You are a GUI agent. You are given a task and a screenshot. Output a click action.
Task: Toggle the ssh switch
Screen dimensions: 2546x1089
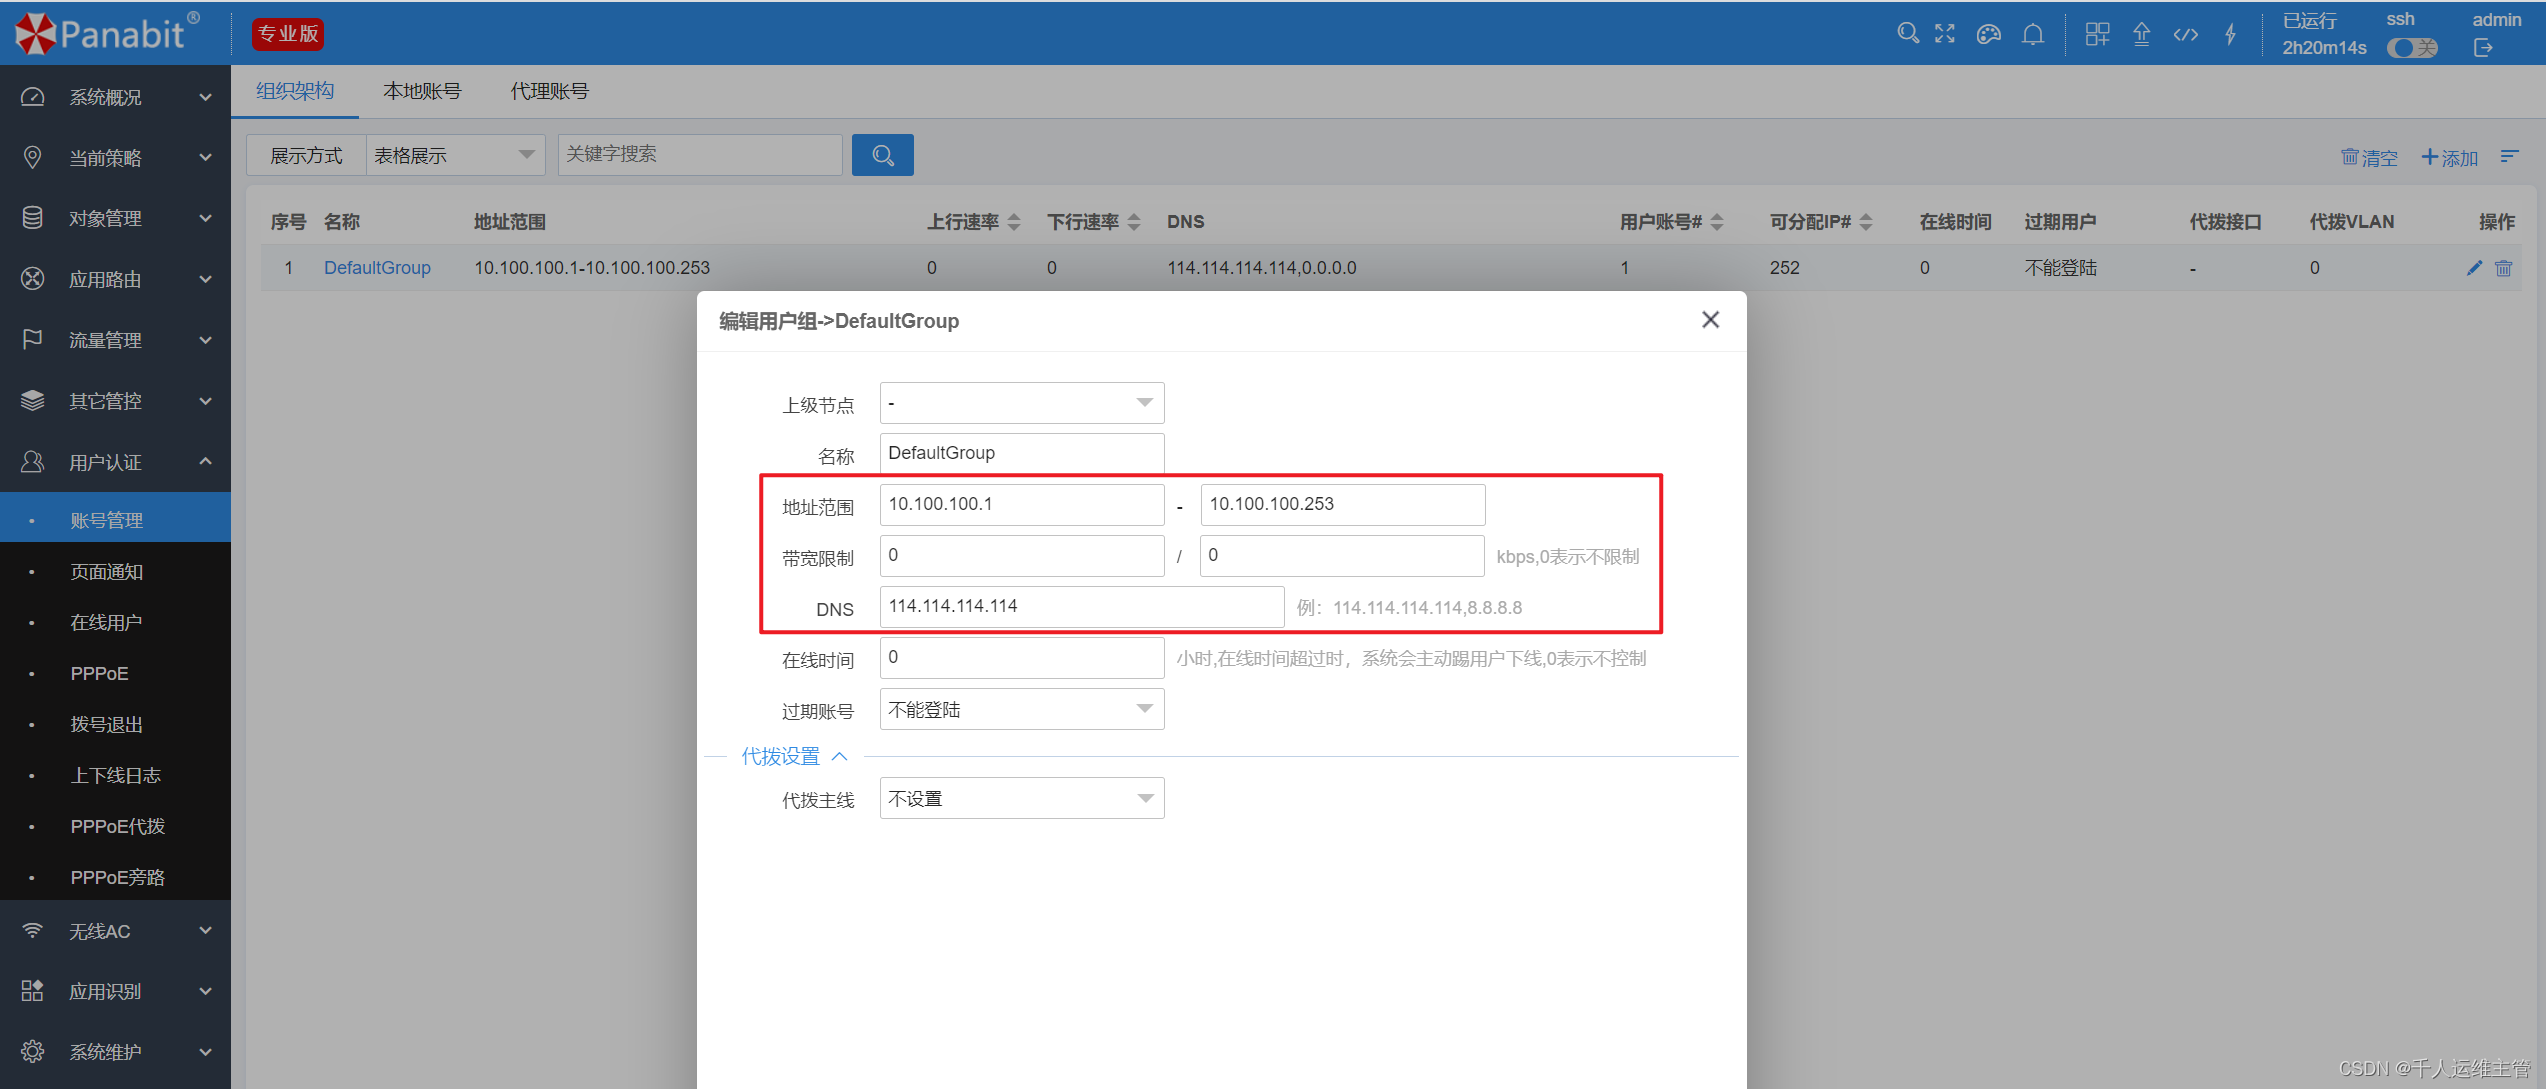[x=2412, y=48]
